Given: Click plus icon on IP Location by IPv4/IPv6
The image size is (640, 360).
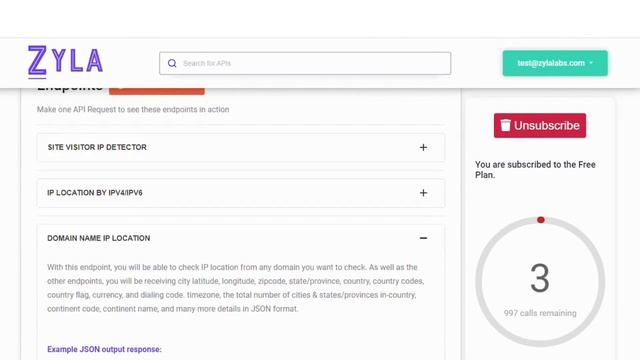Looking at the screenshot, I should pos(423,193).
